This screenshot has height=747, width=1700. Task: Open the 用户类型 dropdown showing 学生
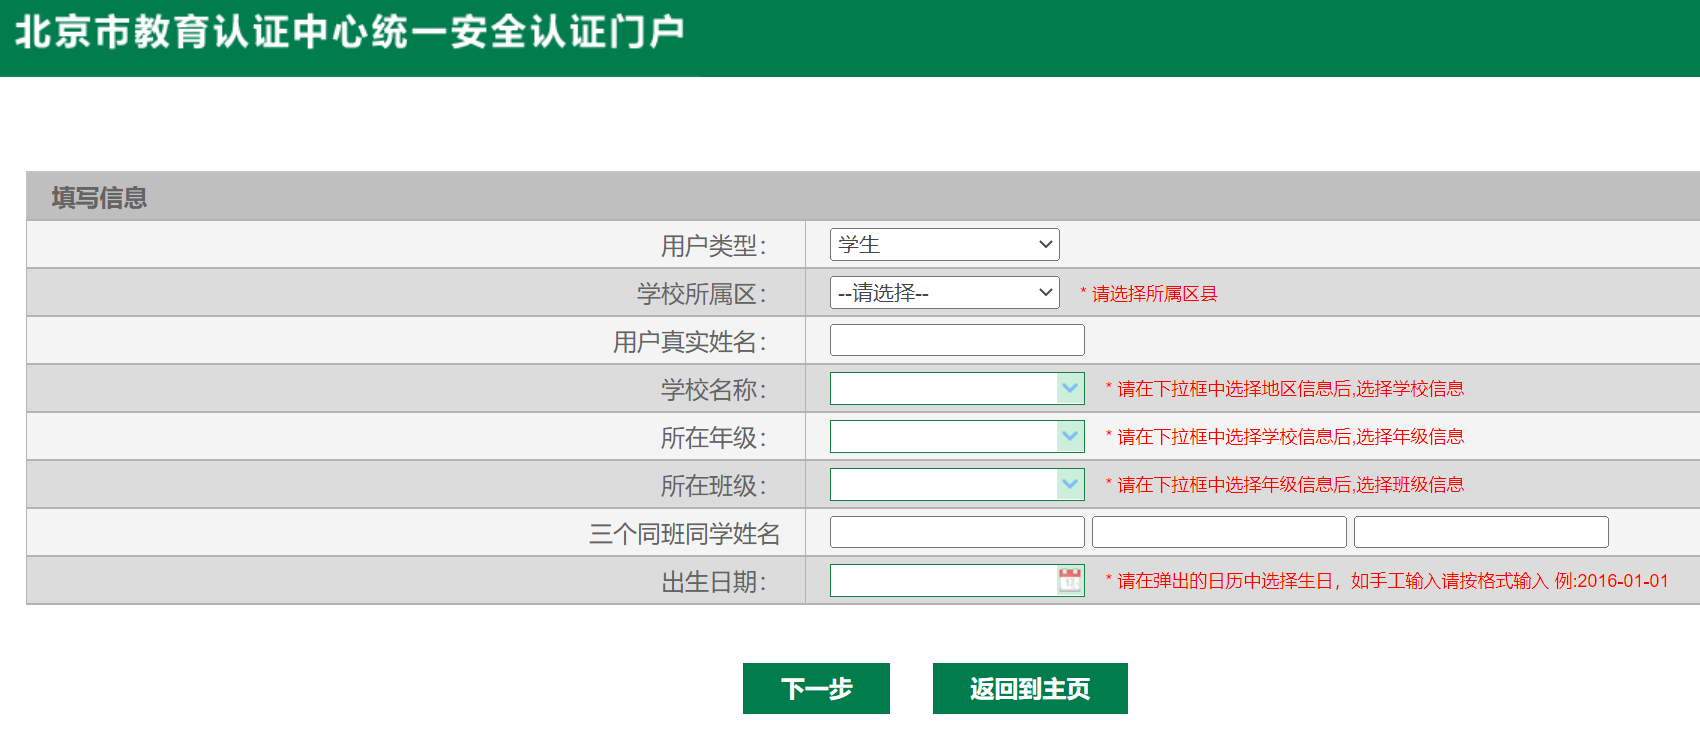[x=944, y=244]
